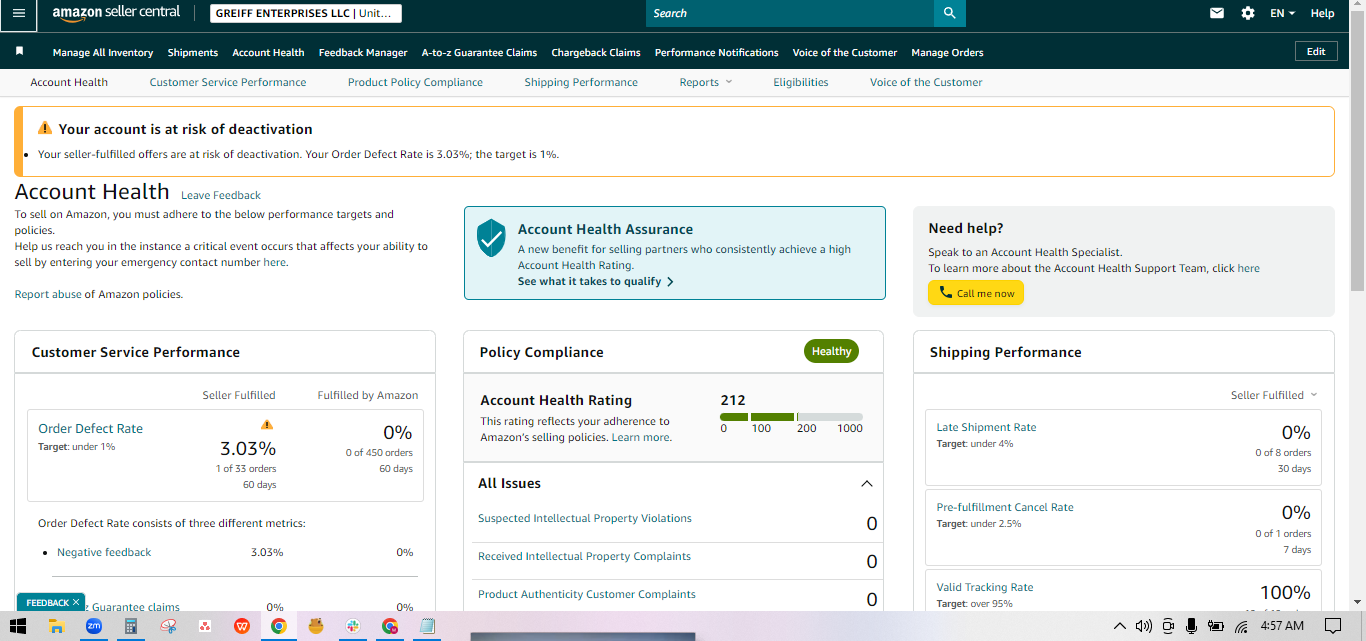Open WPS Office from the taskbar

[242, 626]
